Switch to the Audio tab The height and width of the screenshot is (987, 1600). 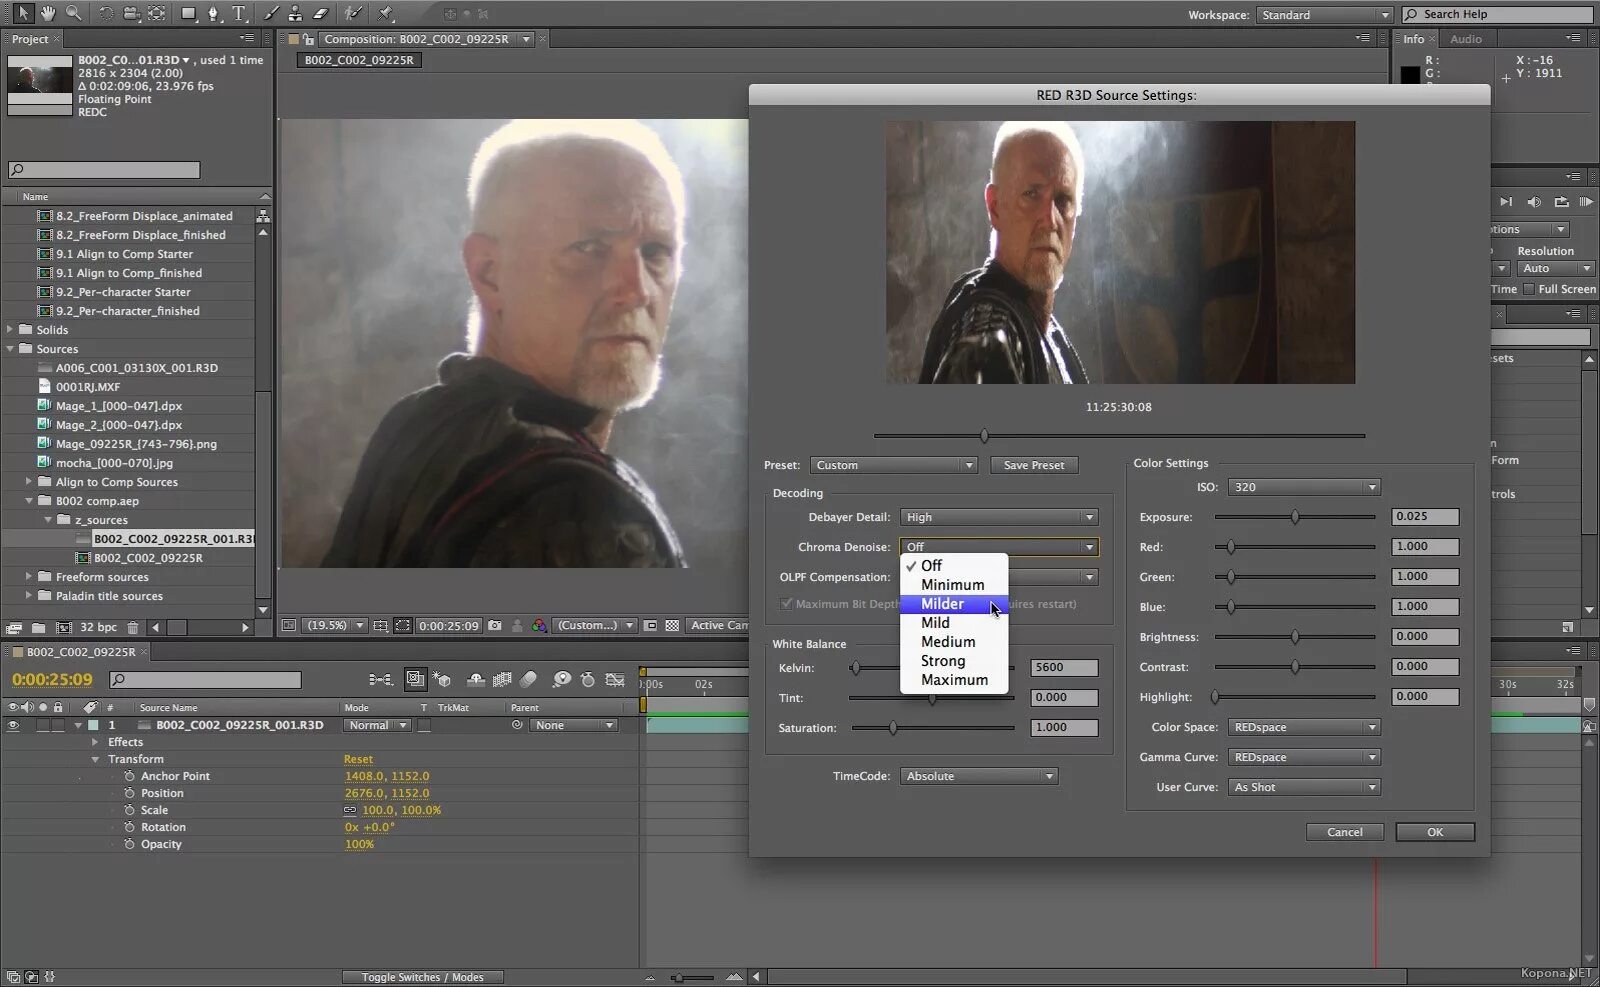1466,39
